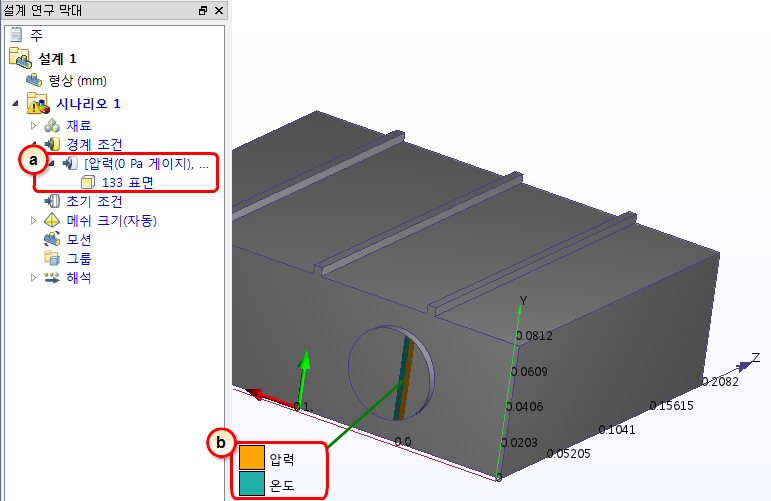Collapse the 시나리오 1 node
Viewport: 771px width, 501px height.
coord(16,103)
